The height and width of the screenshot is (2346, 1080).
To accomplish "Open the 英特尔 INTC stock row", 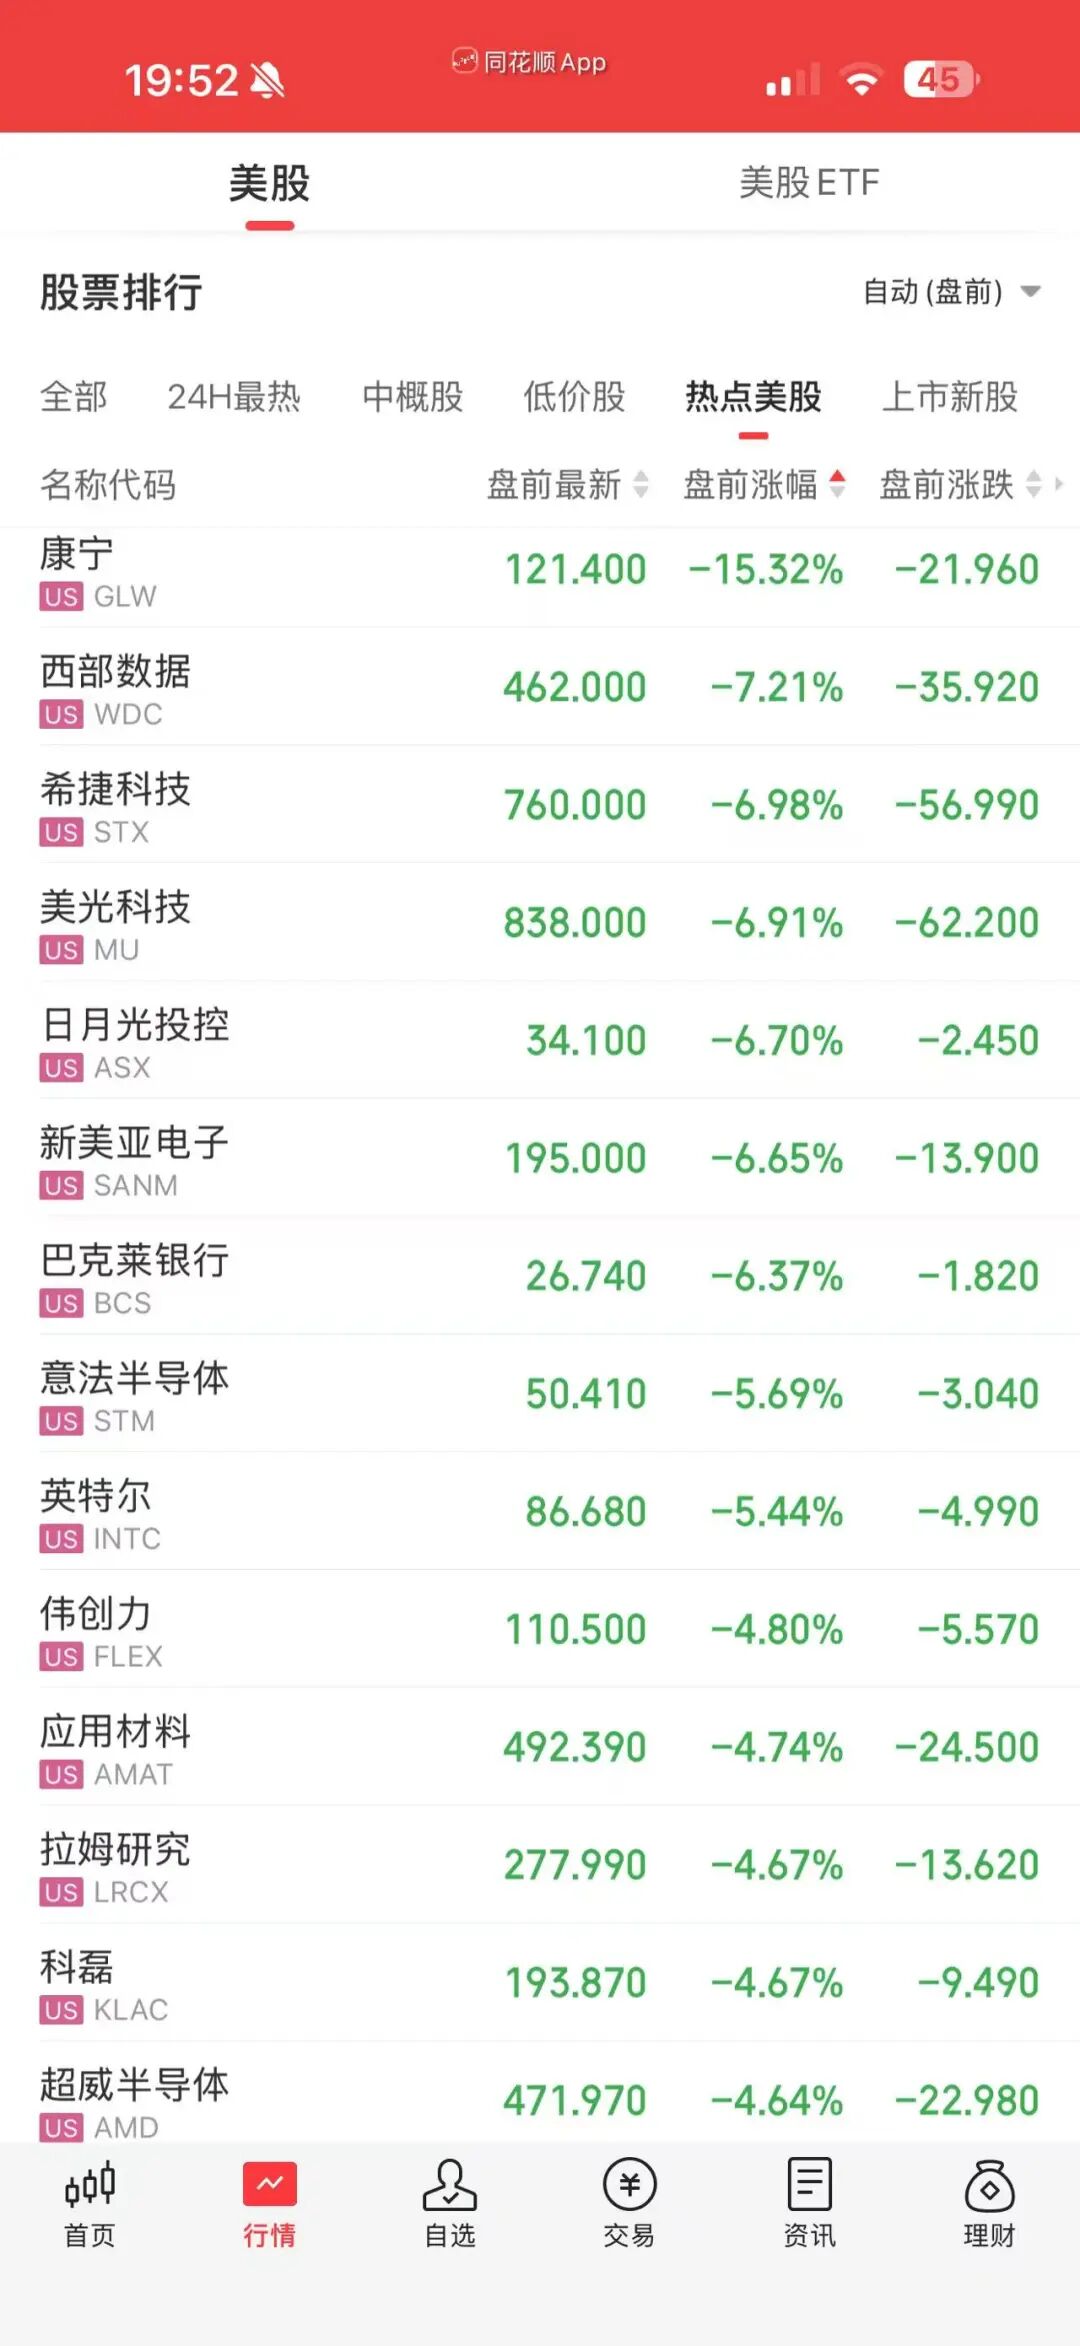I will (x=540, y=1512).
